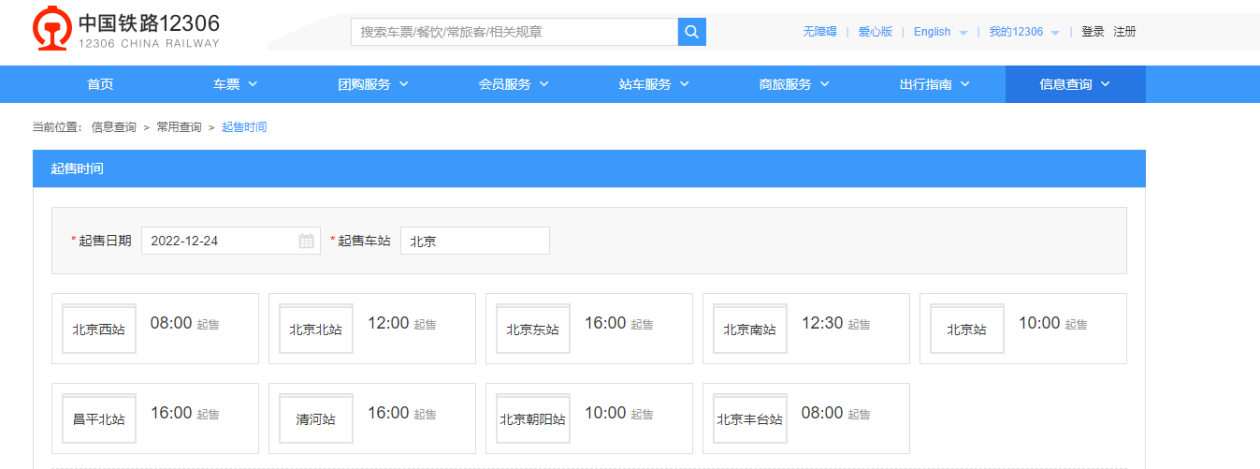1260x469 pixels.
Task: Select the 北京丰台站 station card icon
Action: click(x=749, y=419)
